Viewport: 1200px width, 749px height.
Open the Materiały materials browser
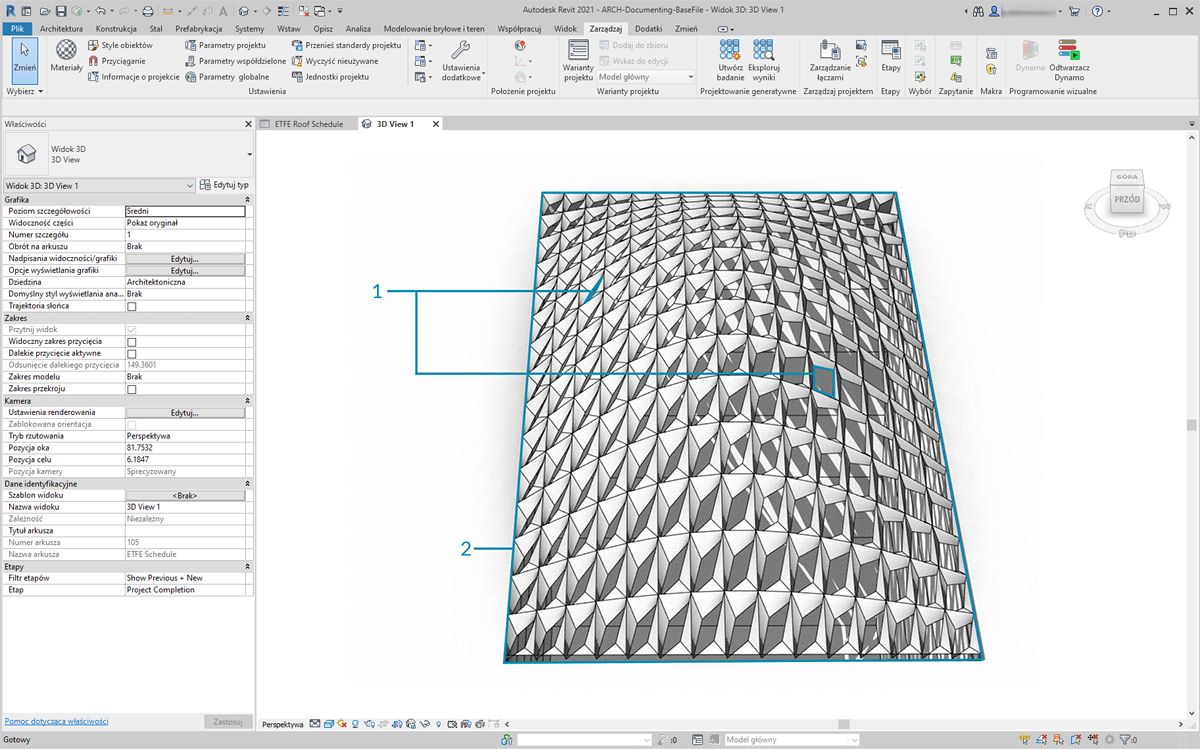click(66, 58)
